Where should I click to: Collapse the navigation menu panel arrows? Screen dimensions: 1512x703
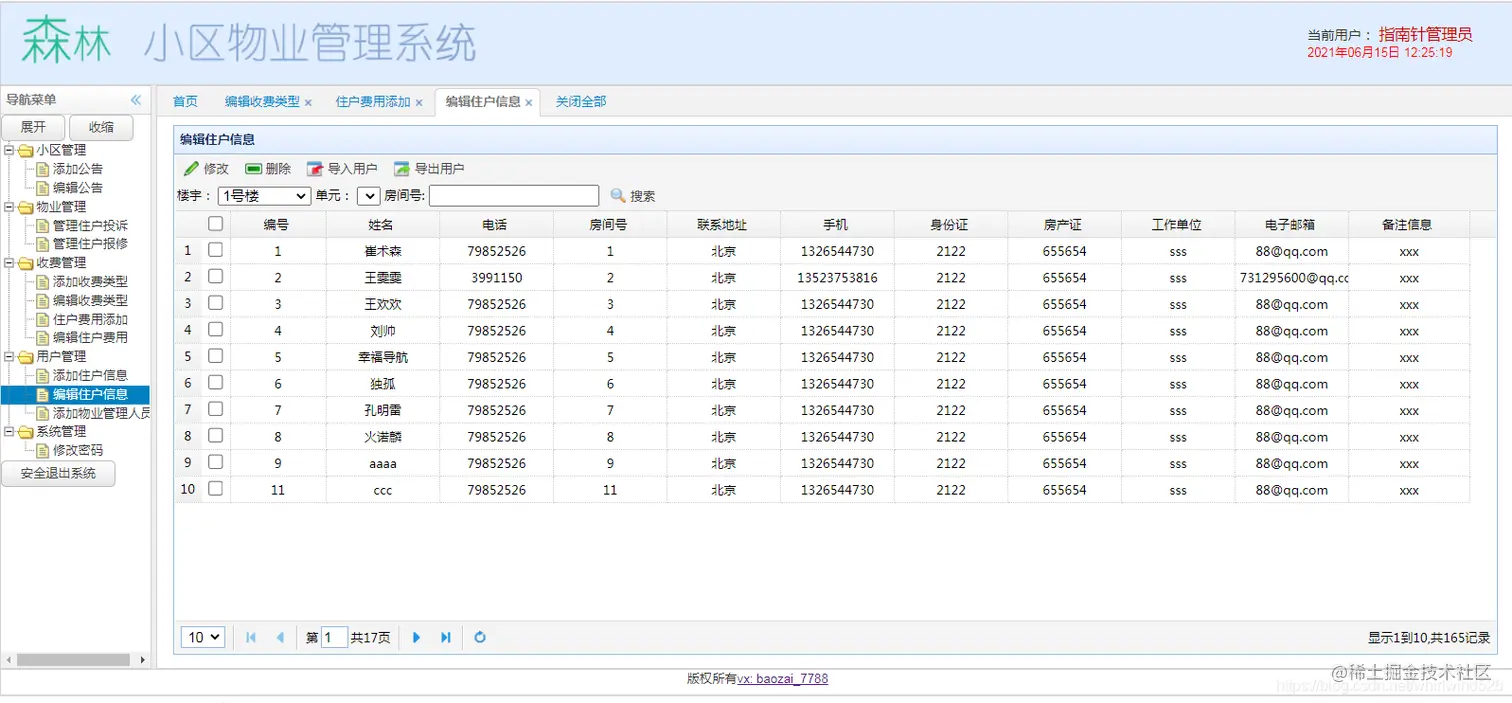click(136, 100)
